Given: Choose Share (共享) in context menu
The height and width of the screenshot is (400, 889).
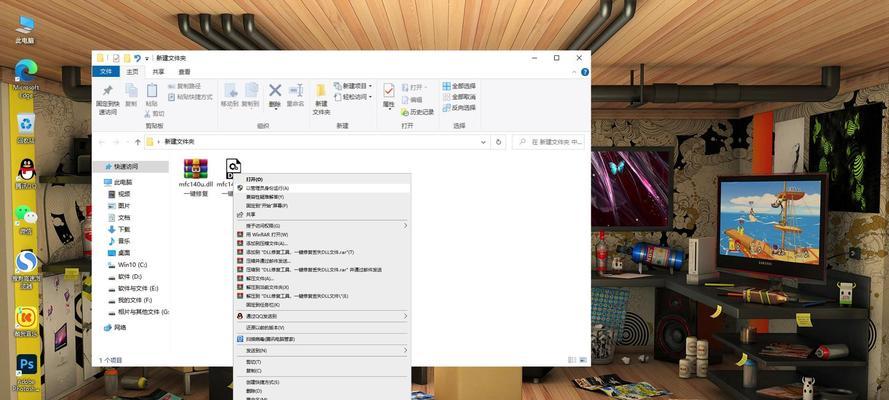Looking at the screenshot, I should point(321,214).
